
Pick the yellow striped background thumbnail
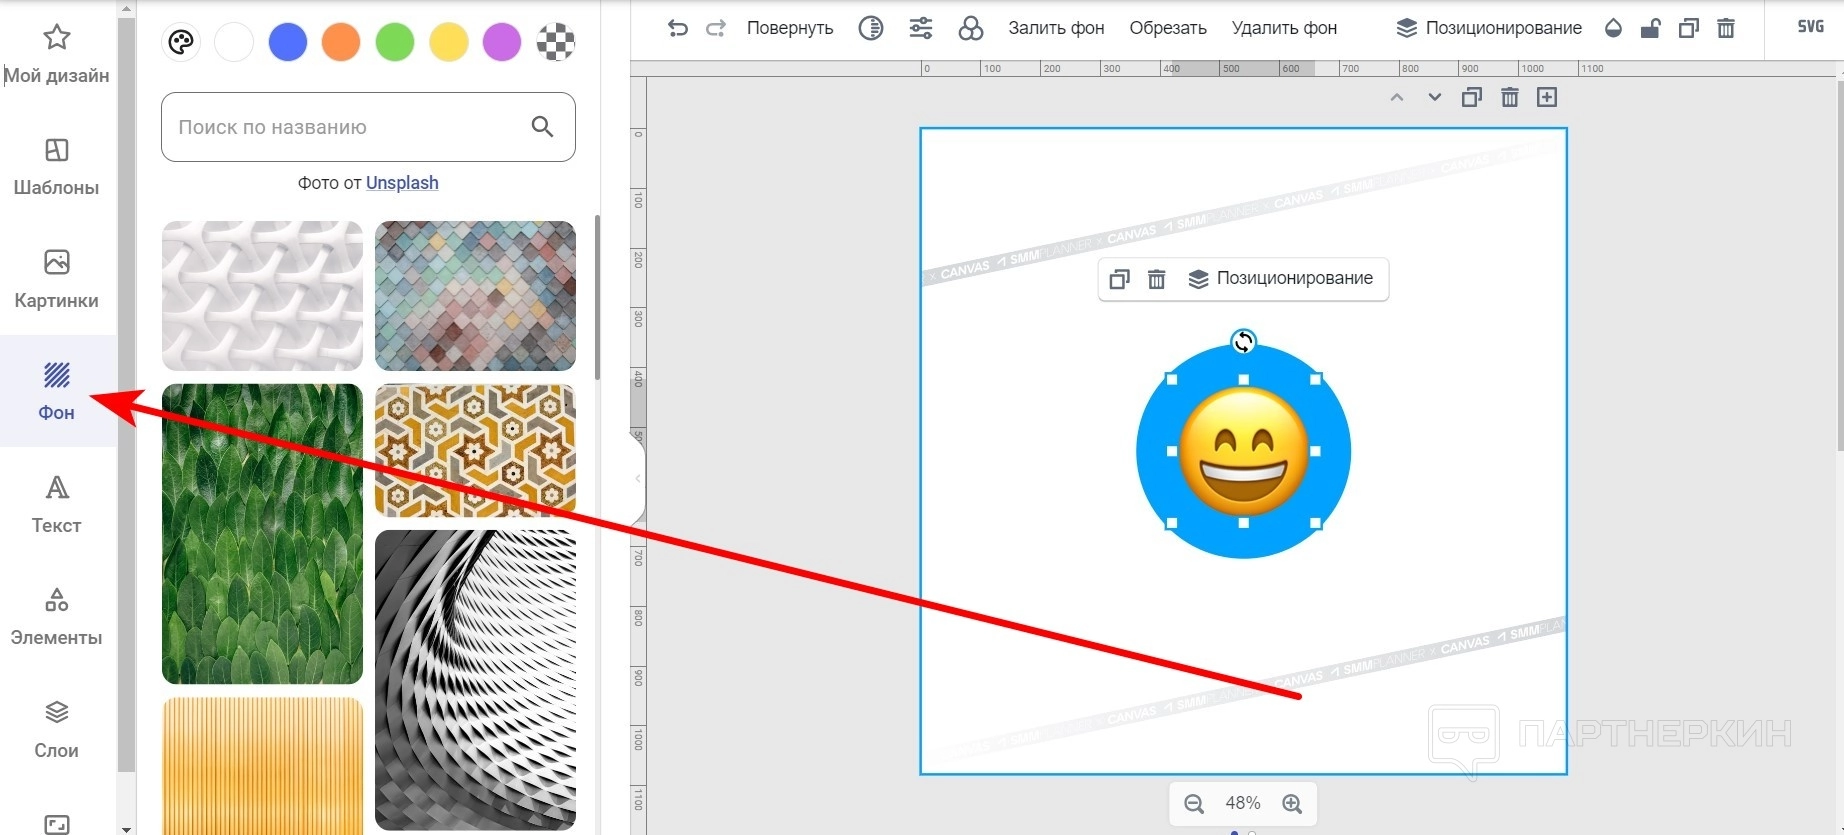262,766
